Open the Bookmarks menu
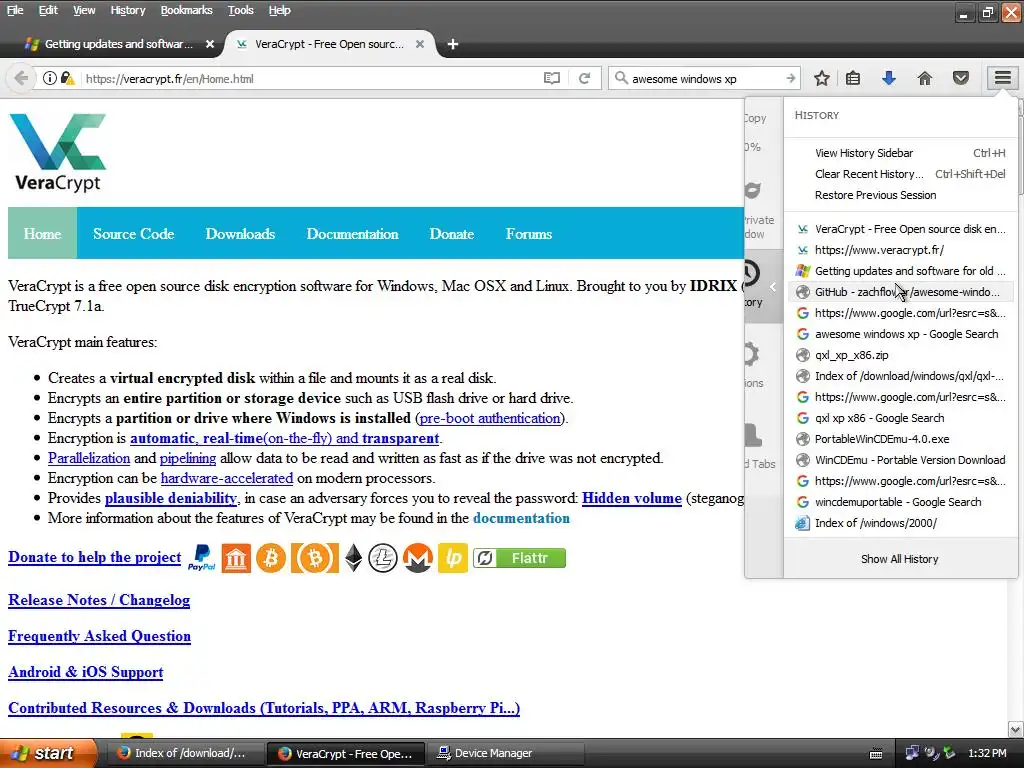Screen dimensions: 1024x768 click(186, 10)
